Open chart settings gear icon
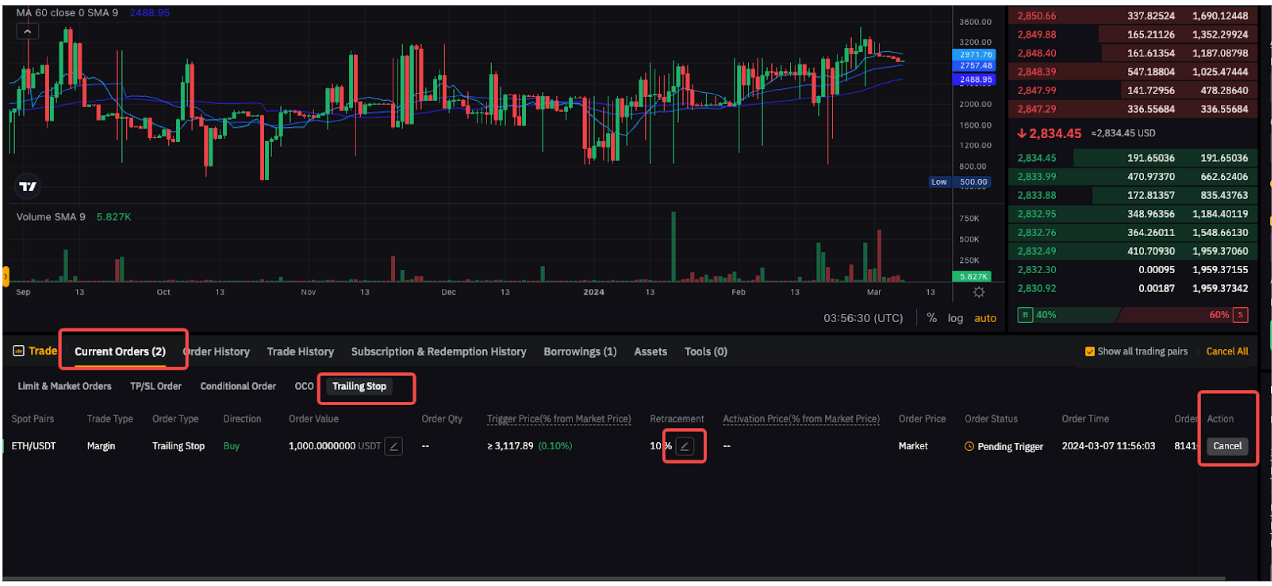The width and height of the screenshot is (1272, 586). [978, 292]
